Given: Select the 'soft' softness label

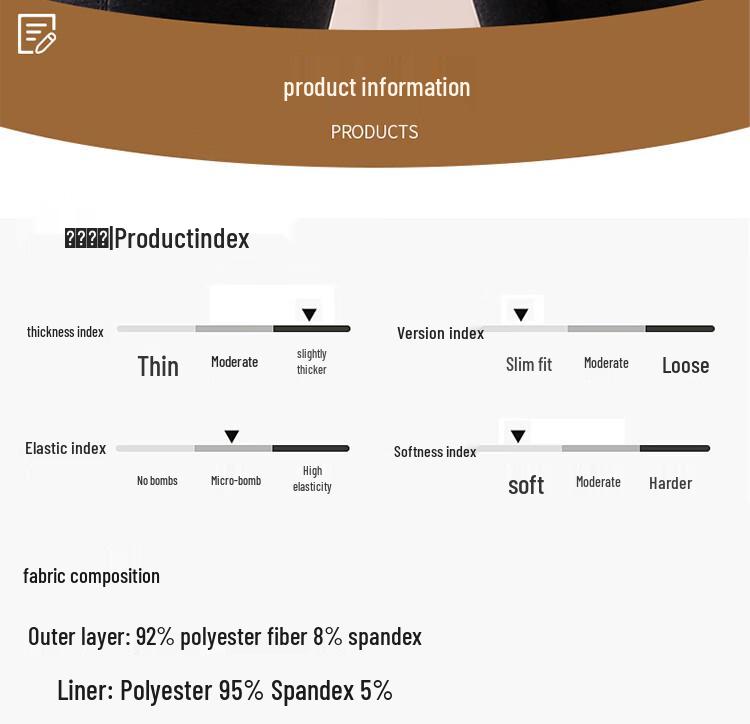Looking at the screenshot, I should 526,485.
